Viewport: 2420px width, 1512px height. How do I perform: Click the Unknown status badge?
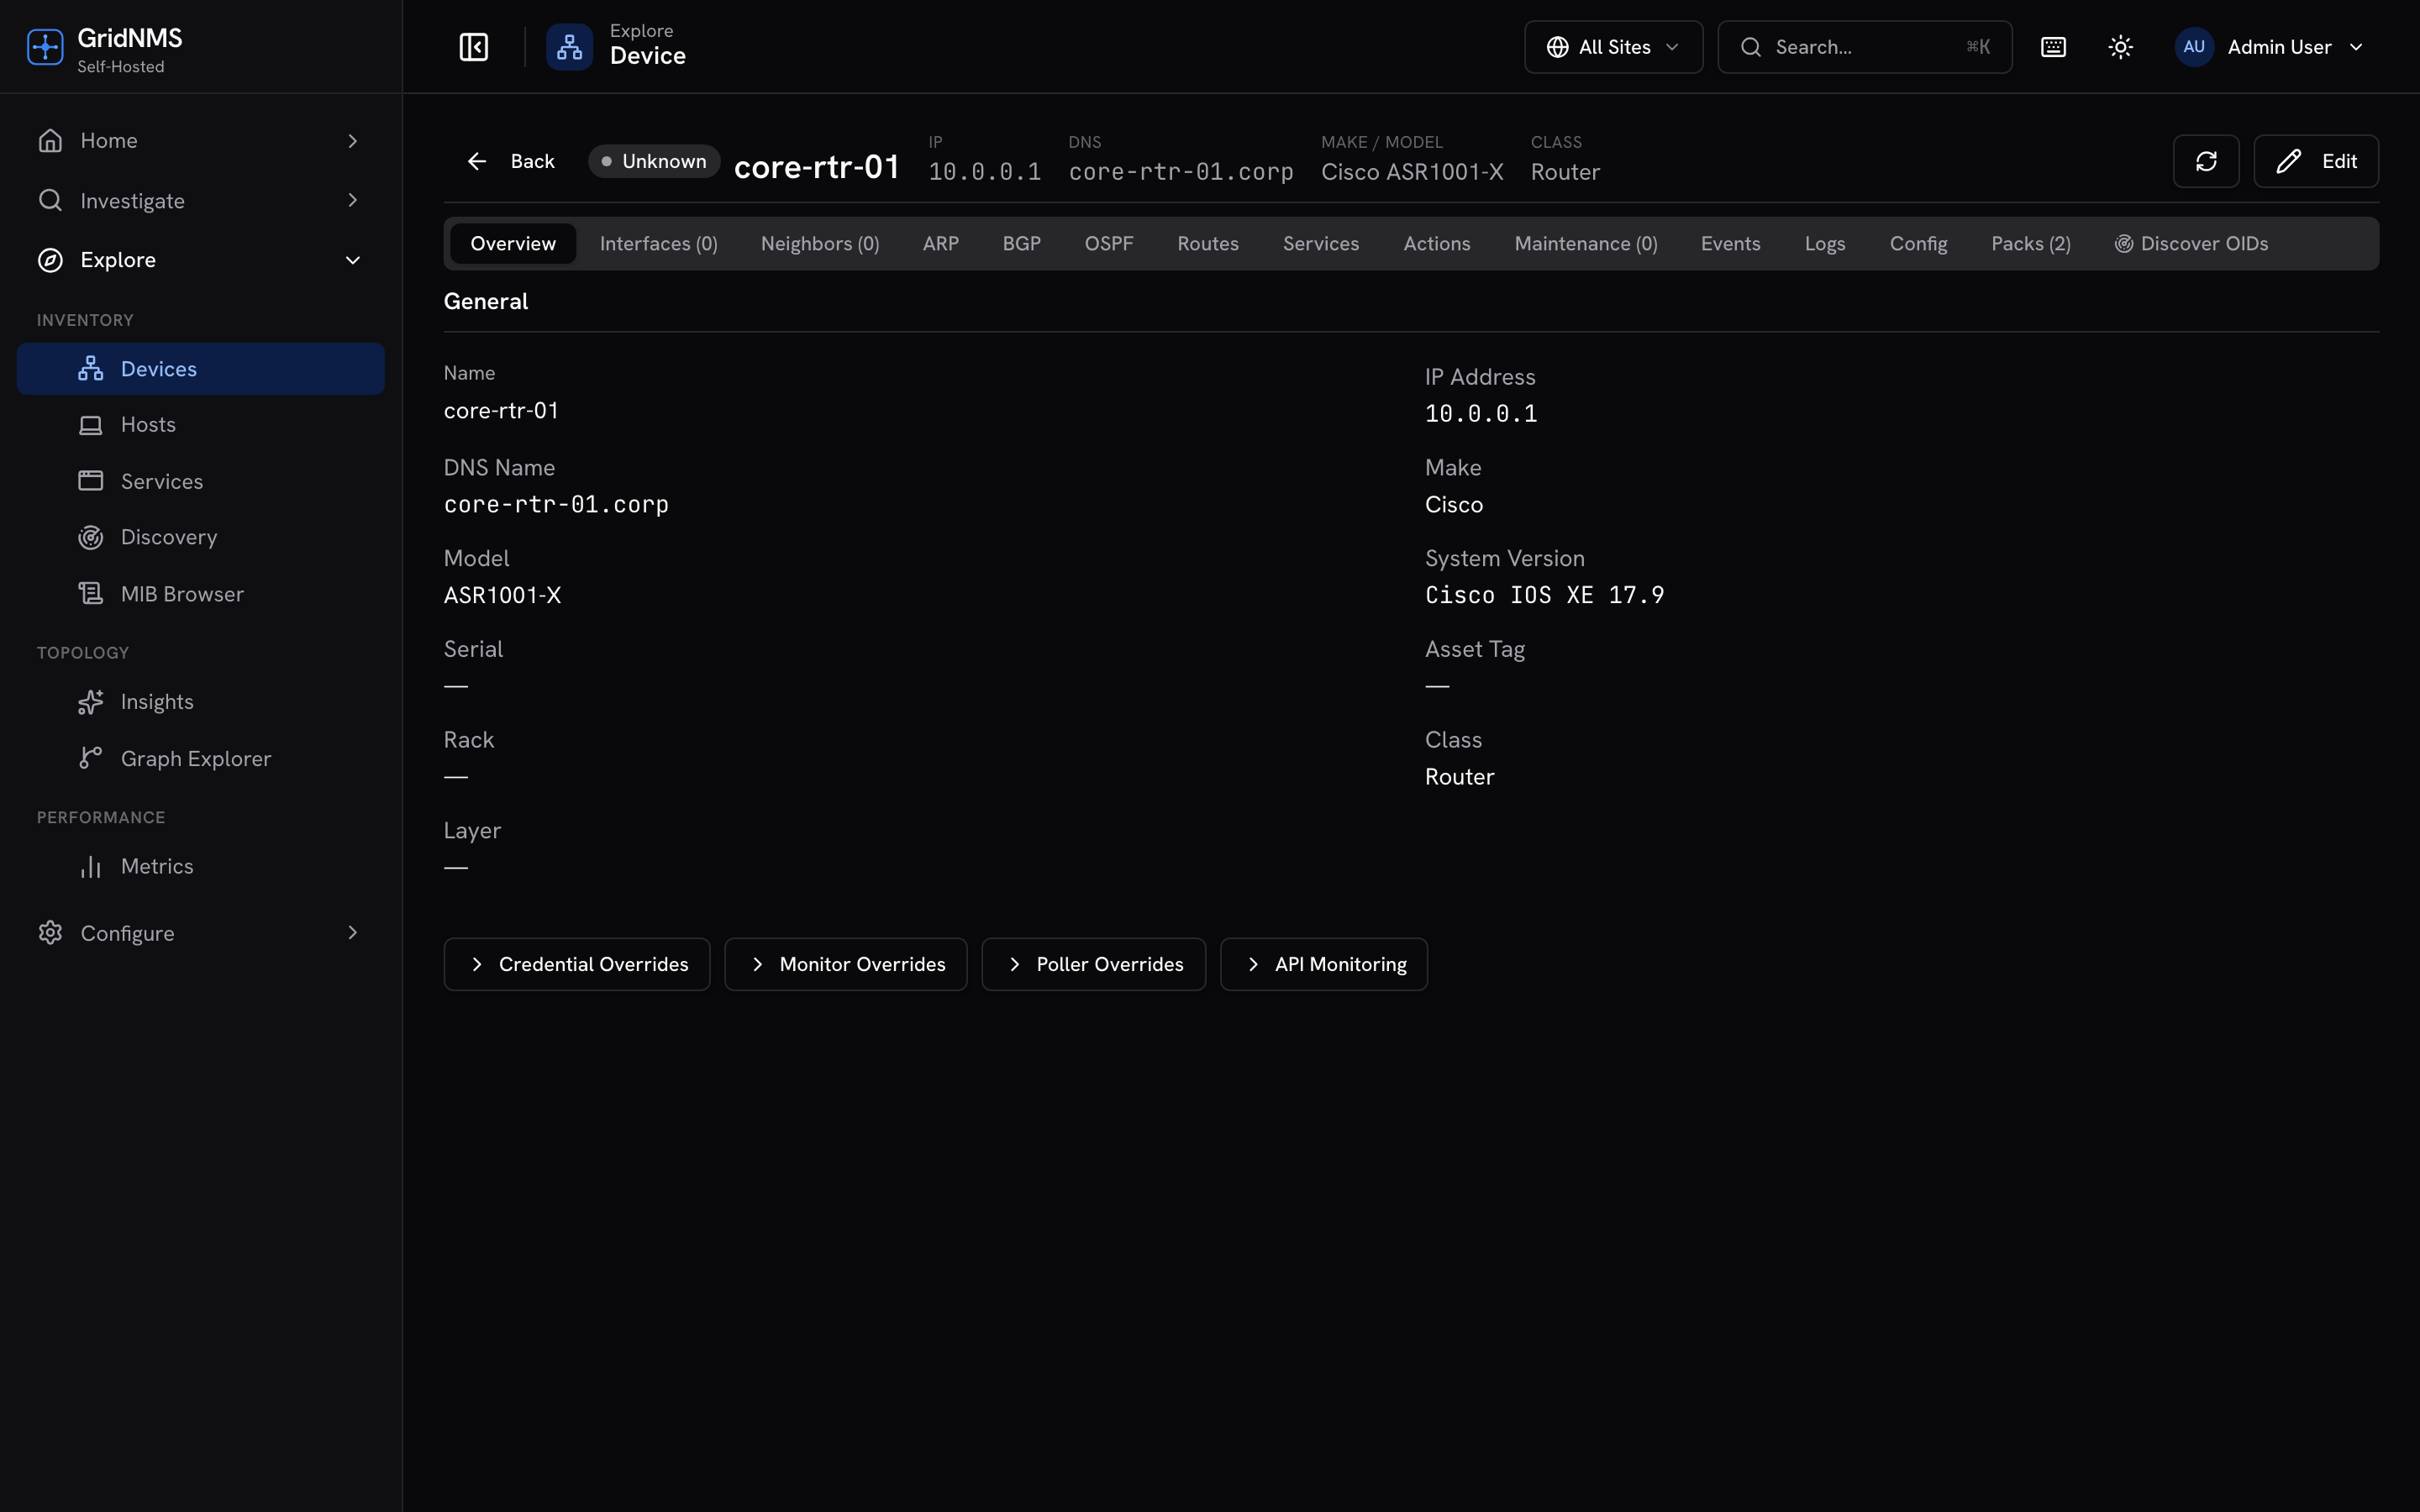[653, 161]
